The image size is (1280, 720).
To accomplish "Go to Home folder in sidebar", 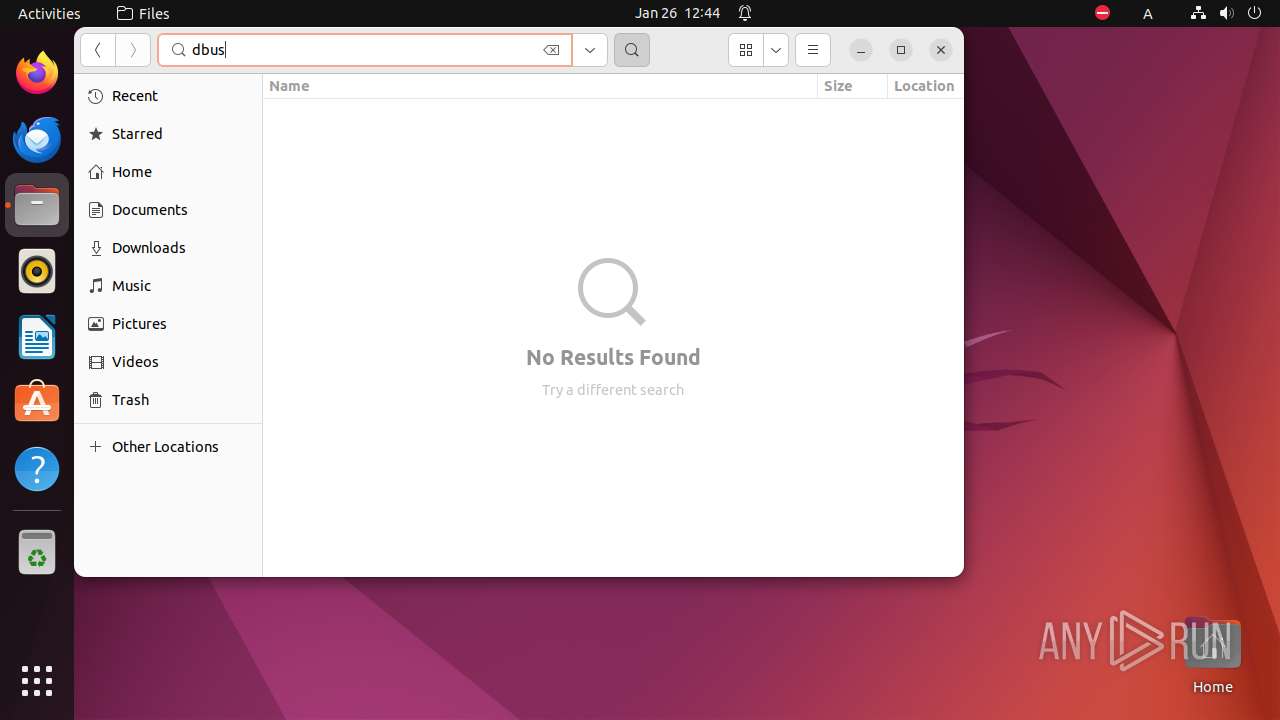I will [168, 172].
